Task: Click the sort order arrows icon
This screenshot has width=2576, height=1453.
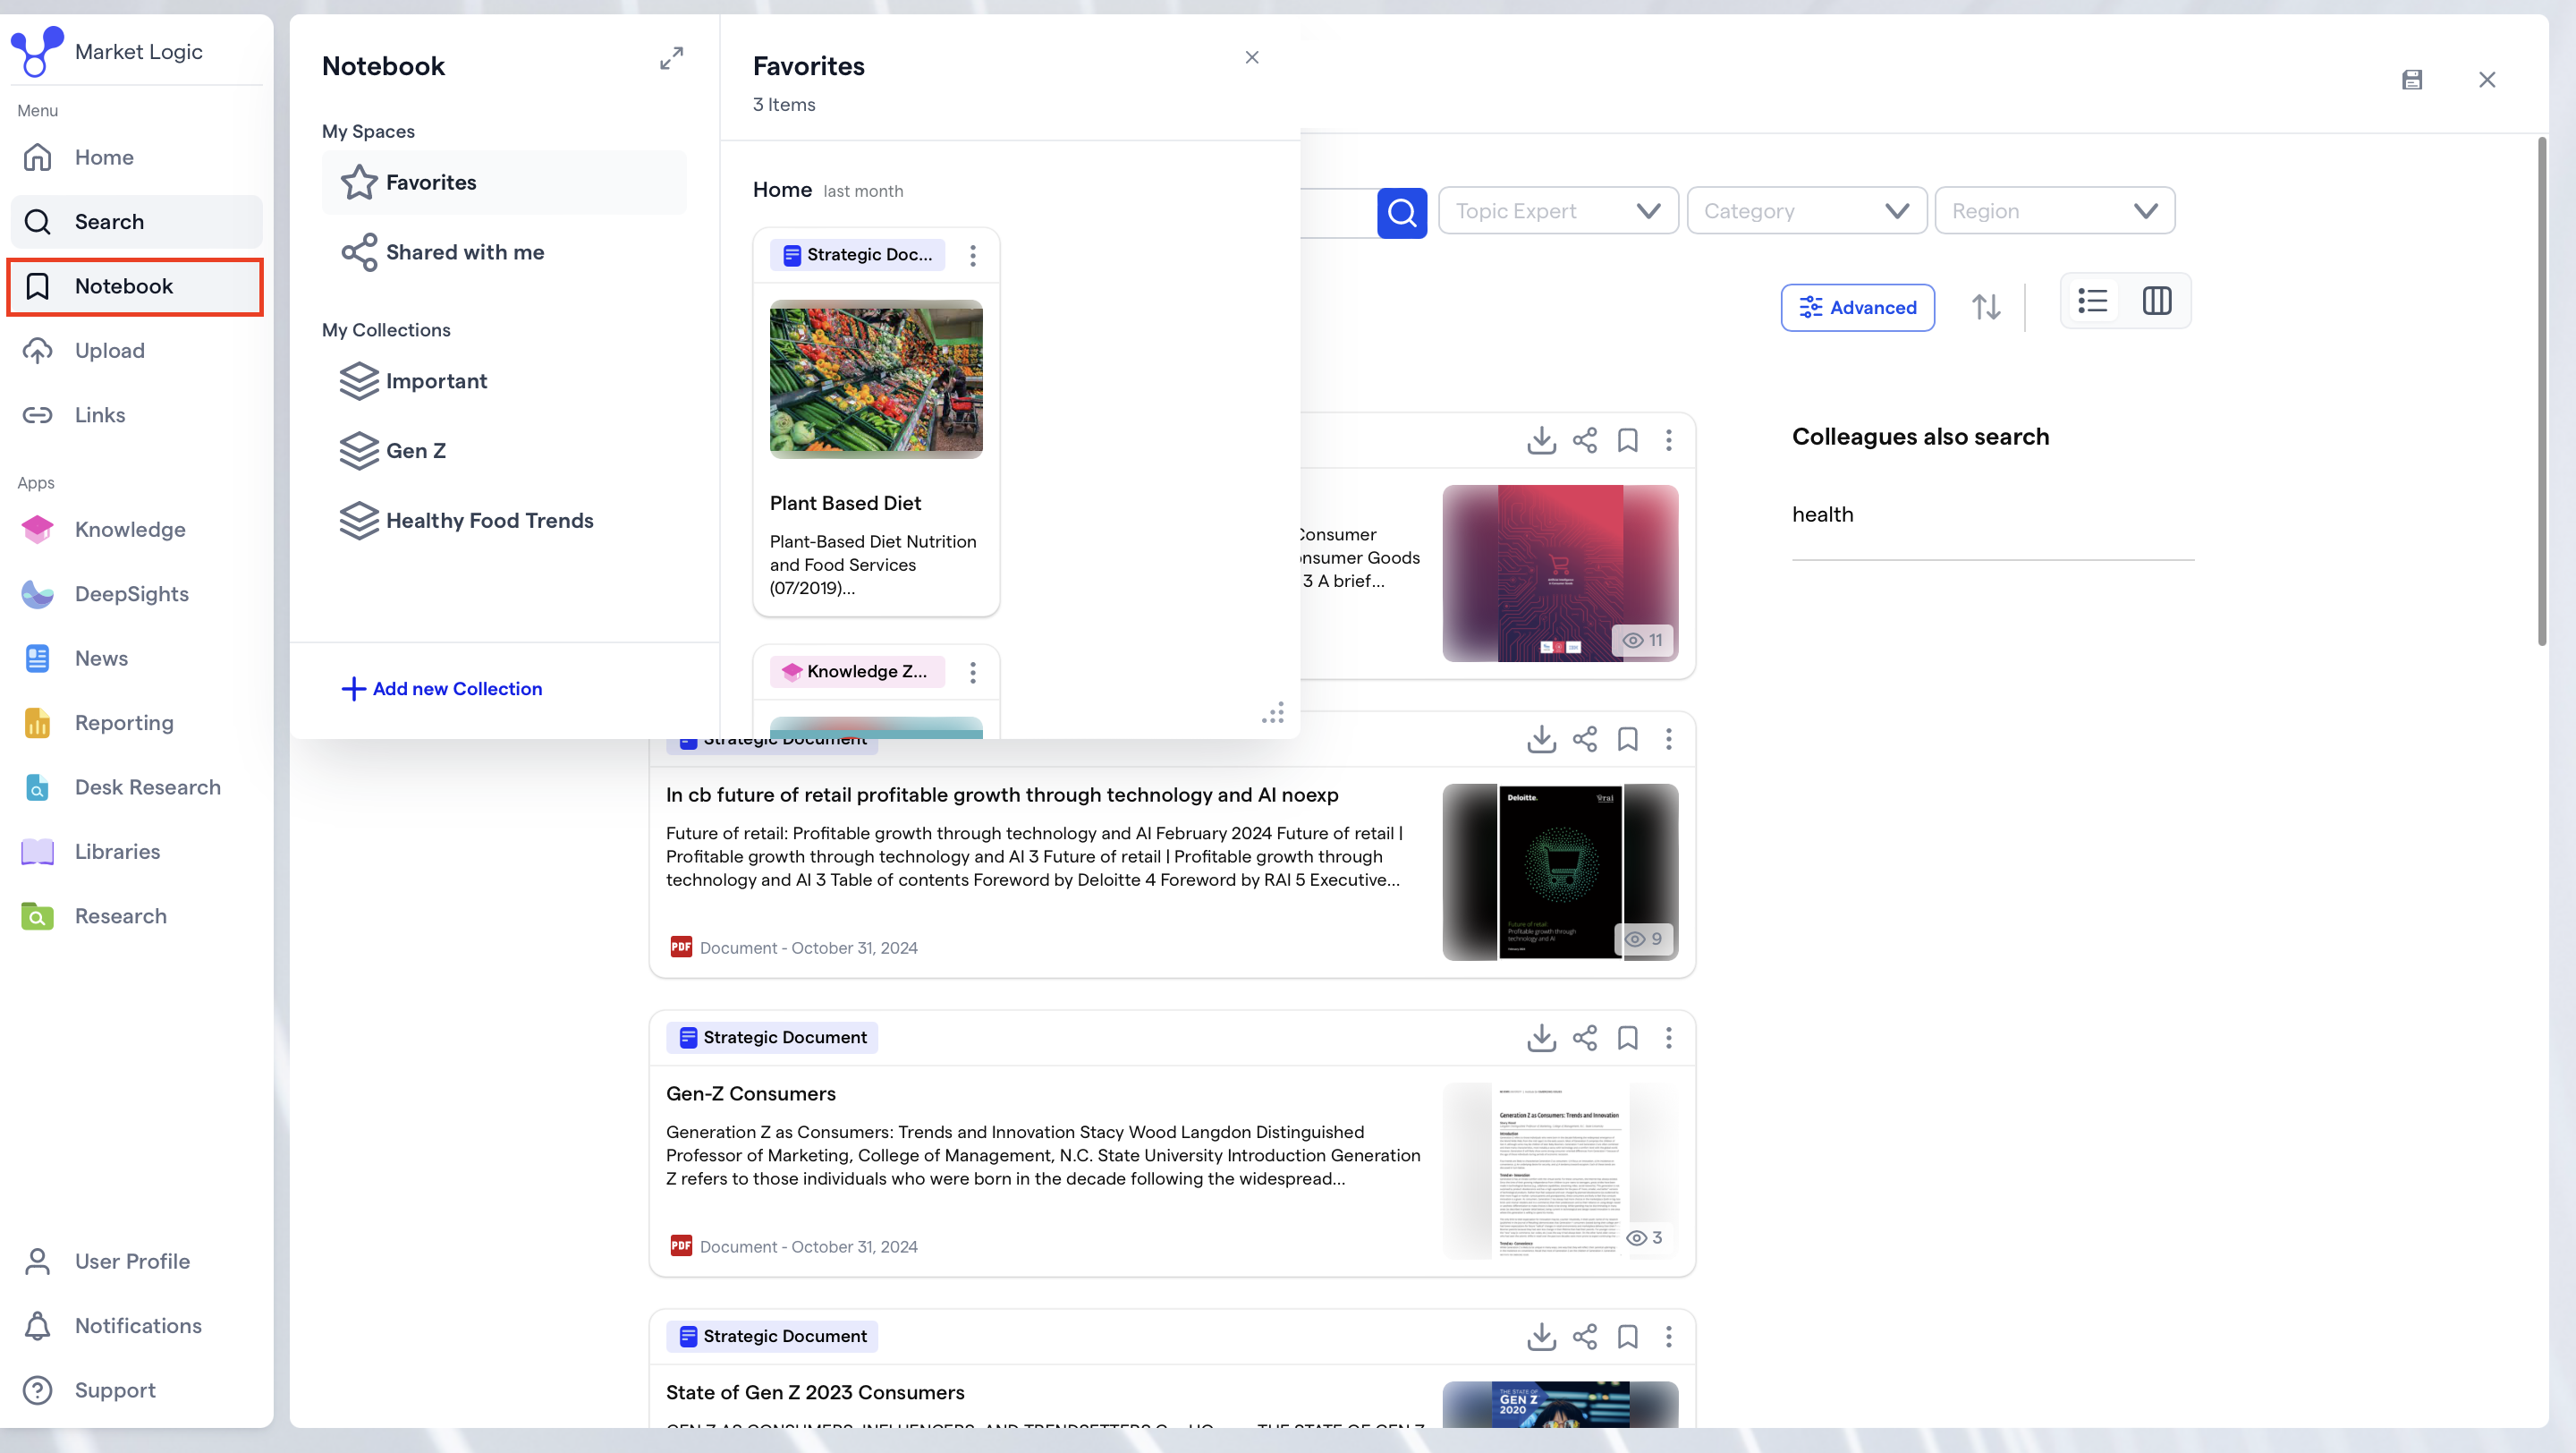Action: (x=1985, y=306)
